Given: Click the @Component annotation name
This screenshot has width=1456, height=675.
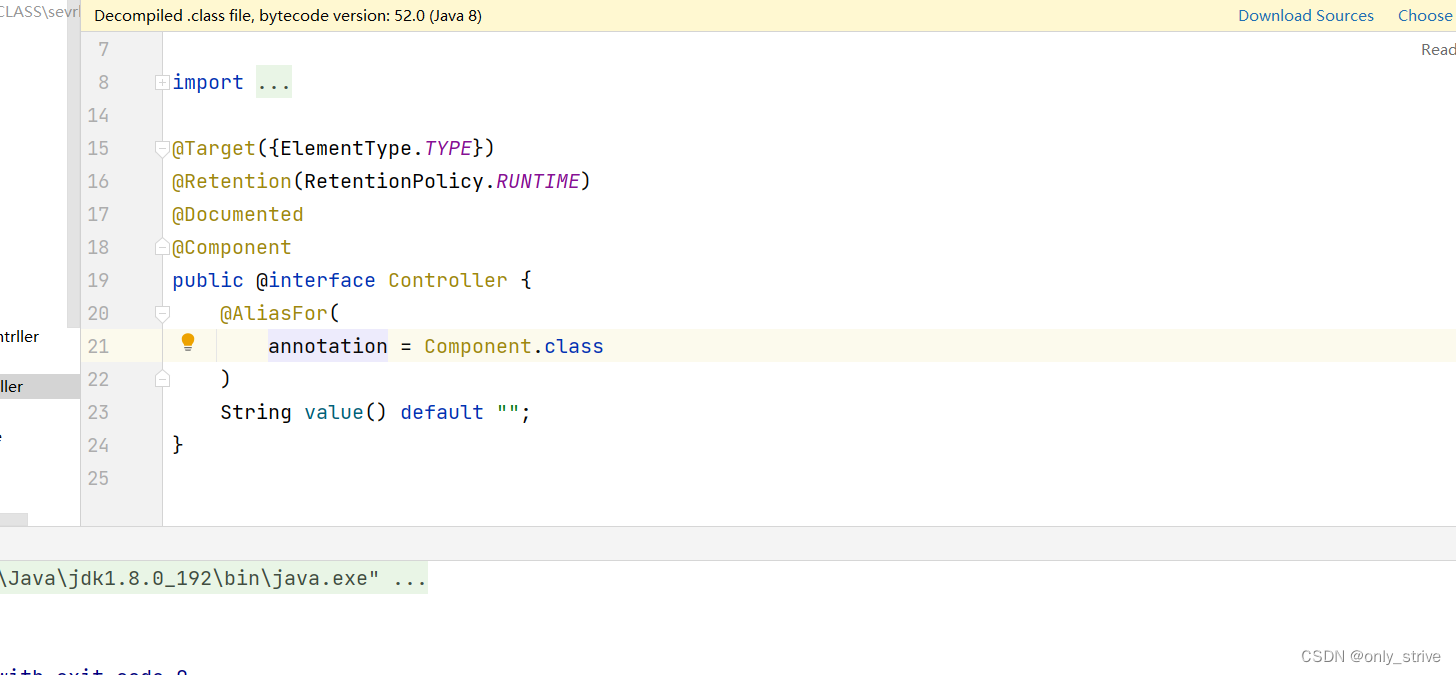Looking at the screenshot, I should 232,247.
